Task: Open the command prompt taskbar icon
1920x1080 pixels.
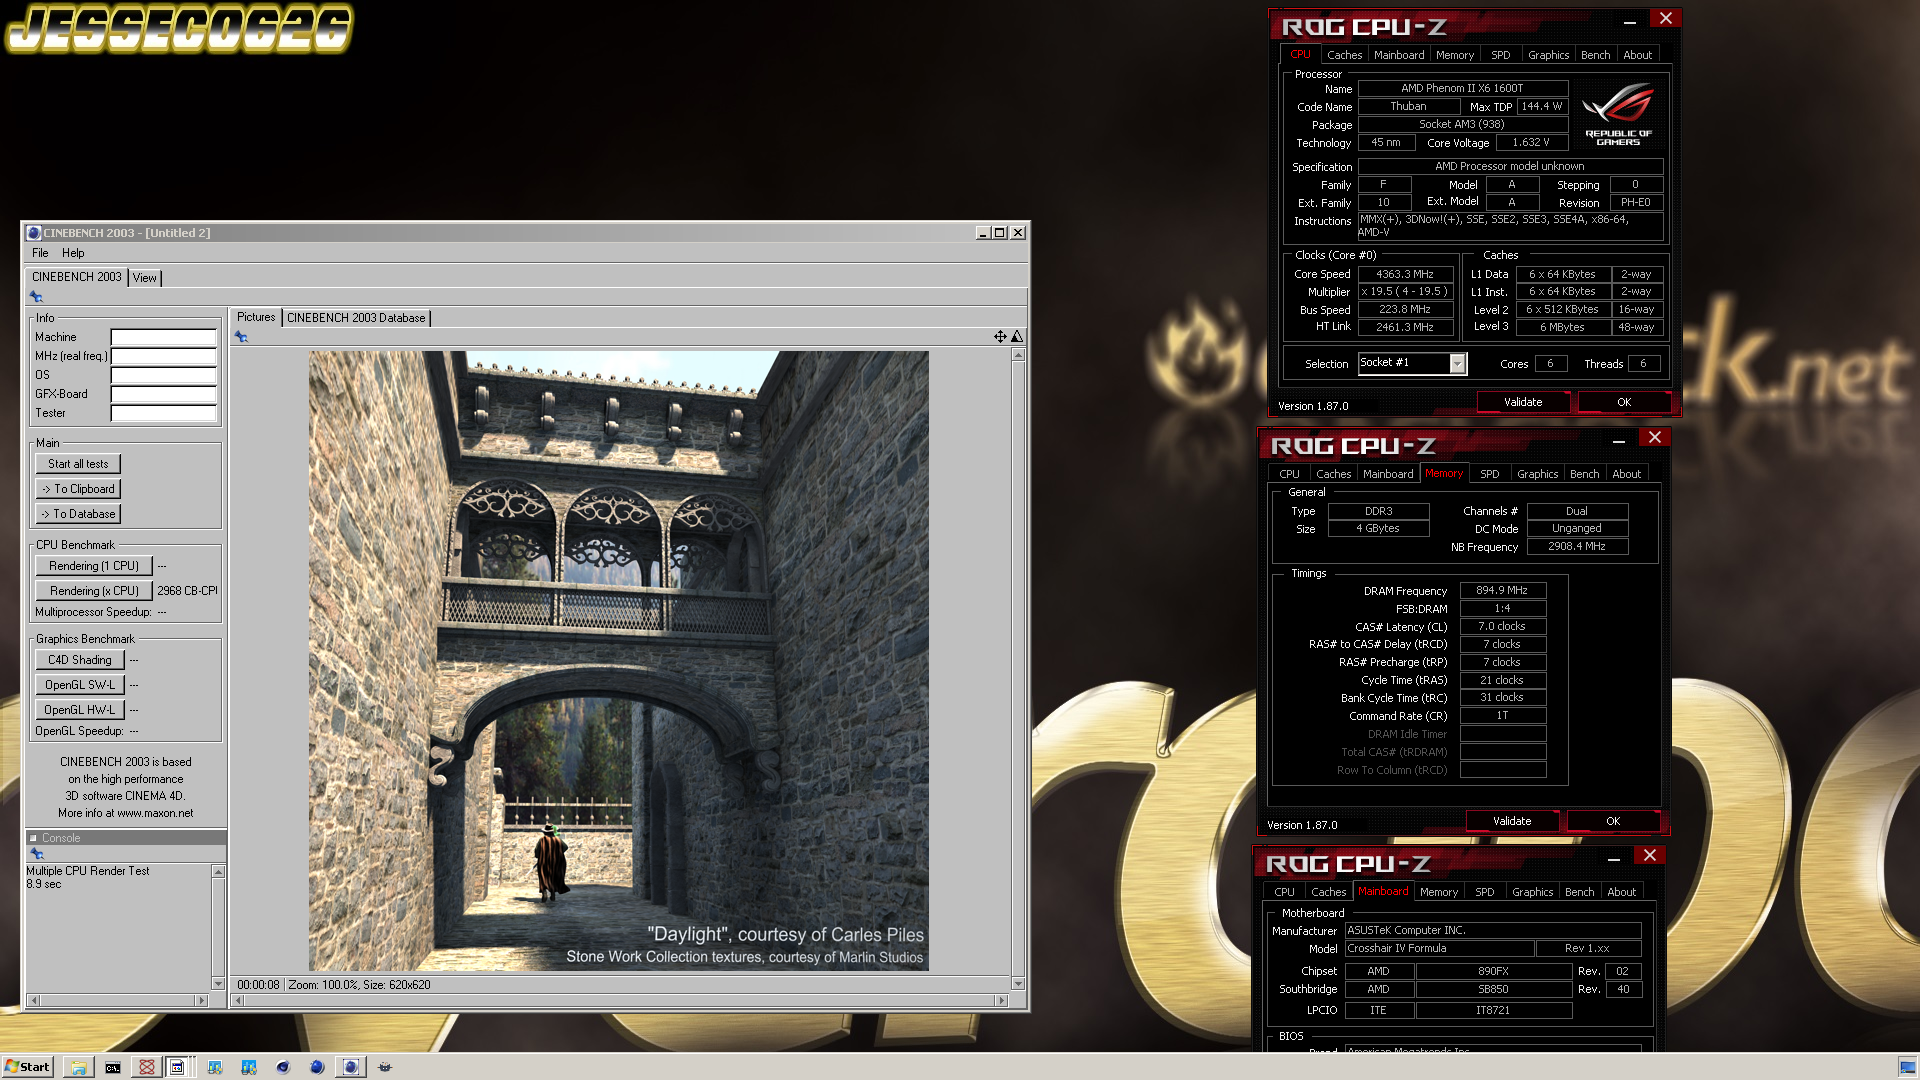Action: (x=113, y=1067)
